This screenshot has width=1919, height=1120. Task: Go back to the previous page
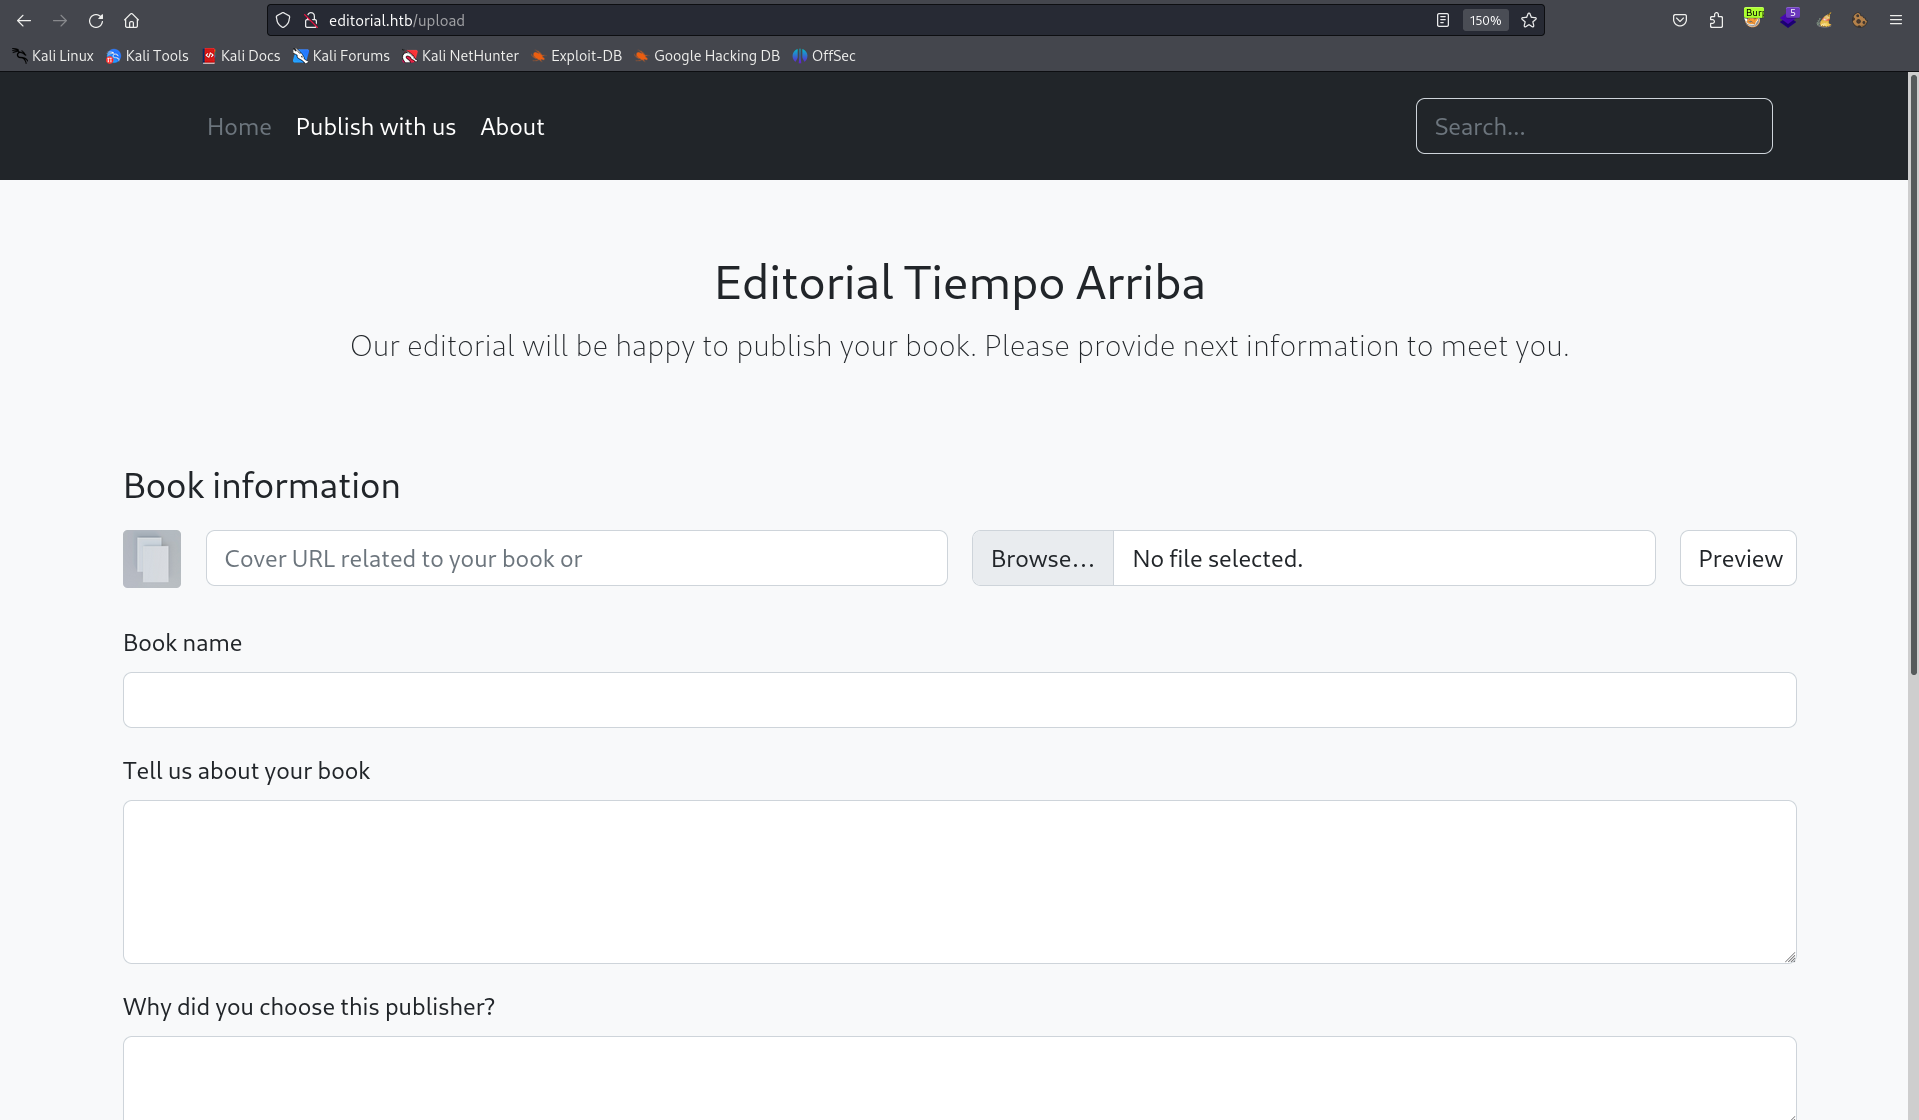tap(24, 20)
